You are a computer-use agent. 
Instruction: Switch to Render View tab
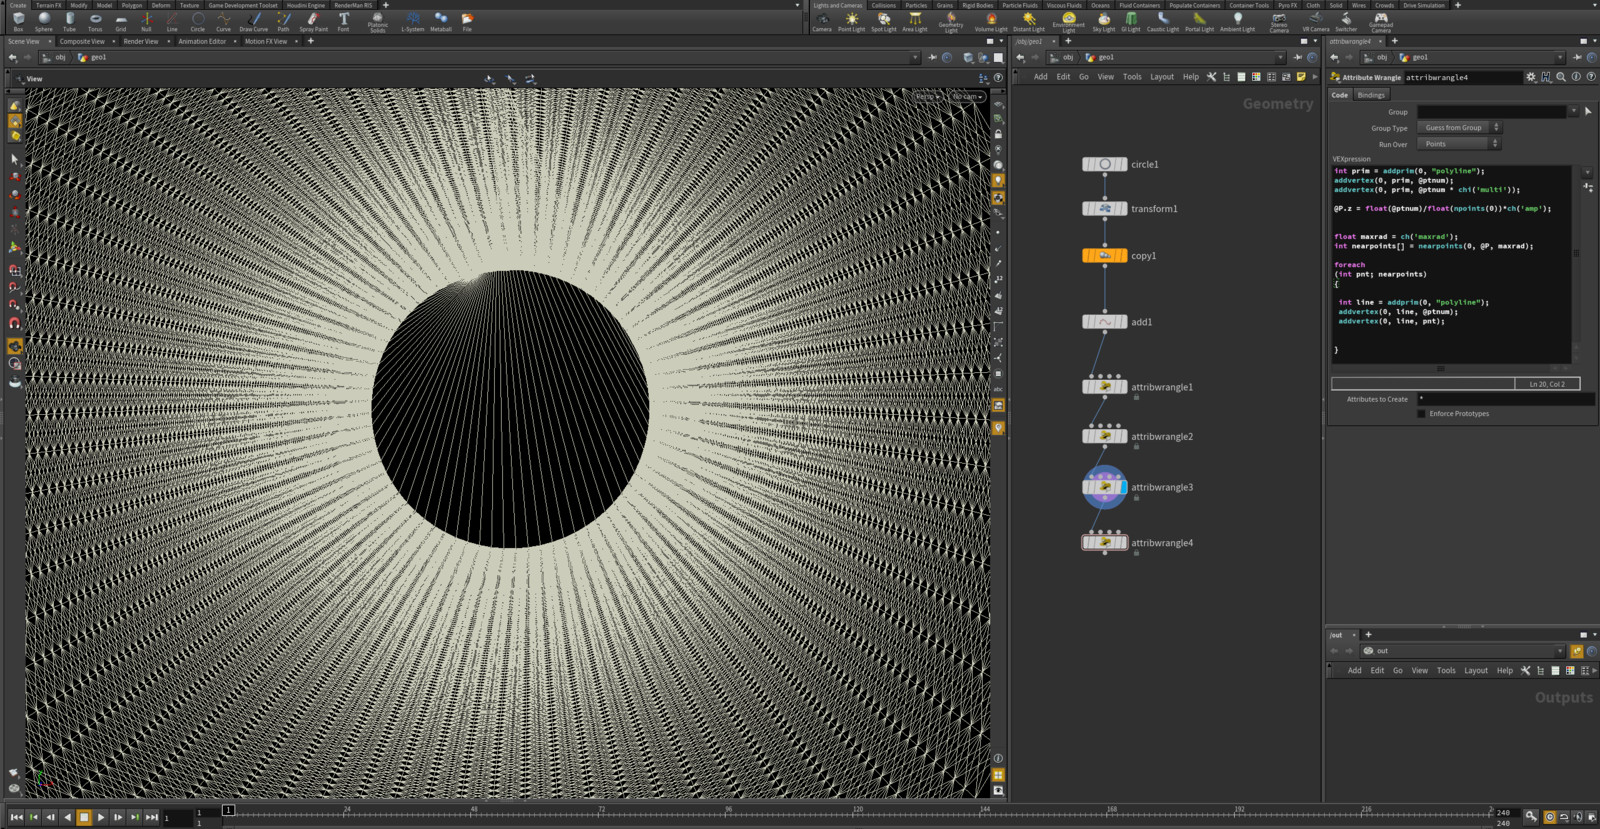[x=140, y=41]
